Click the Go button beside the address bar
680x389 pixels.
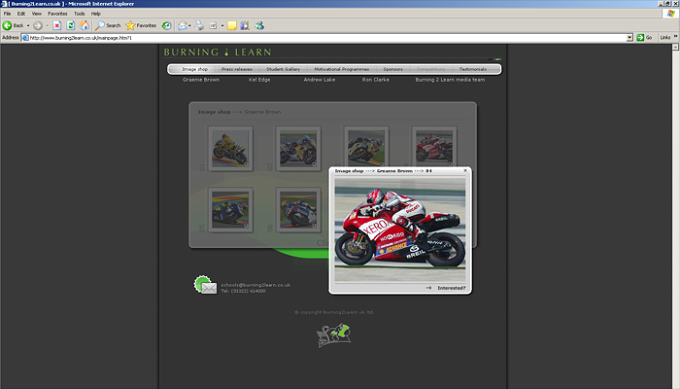pos(644,38)
